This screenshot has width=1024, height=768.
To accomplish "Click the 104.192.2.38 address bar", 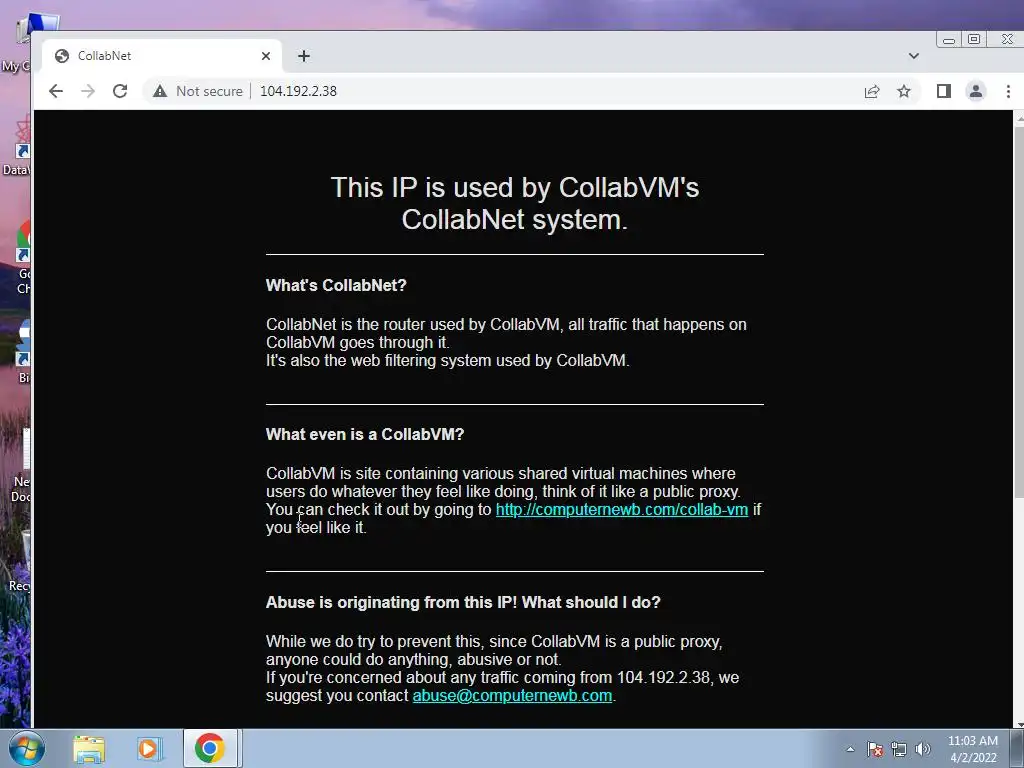I will (298, 91).
